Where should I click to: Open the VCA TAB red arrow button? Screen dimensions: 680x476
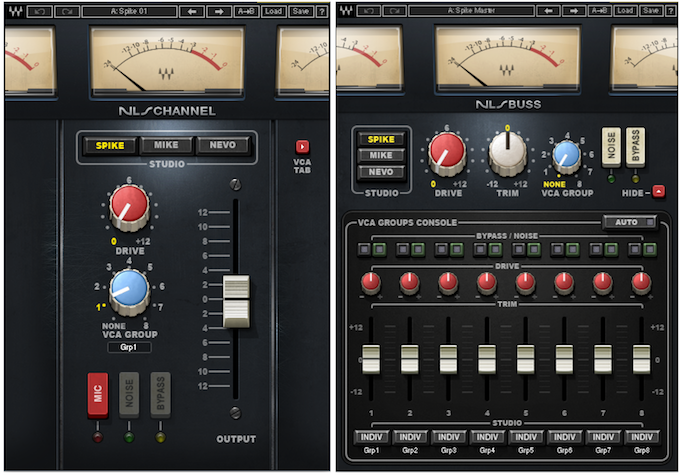pos(302,147)
